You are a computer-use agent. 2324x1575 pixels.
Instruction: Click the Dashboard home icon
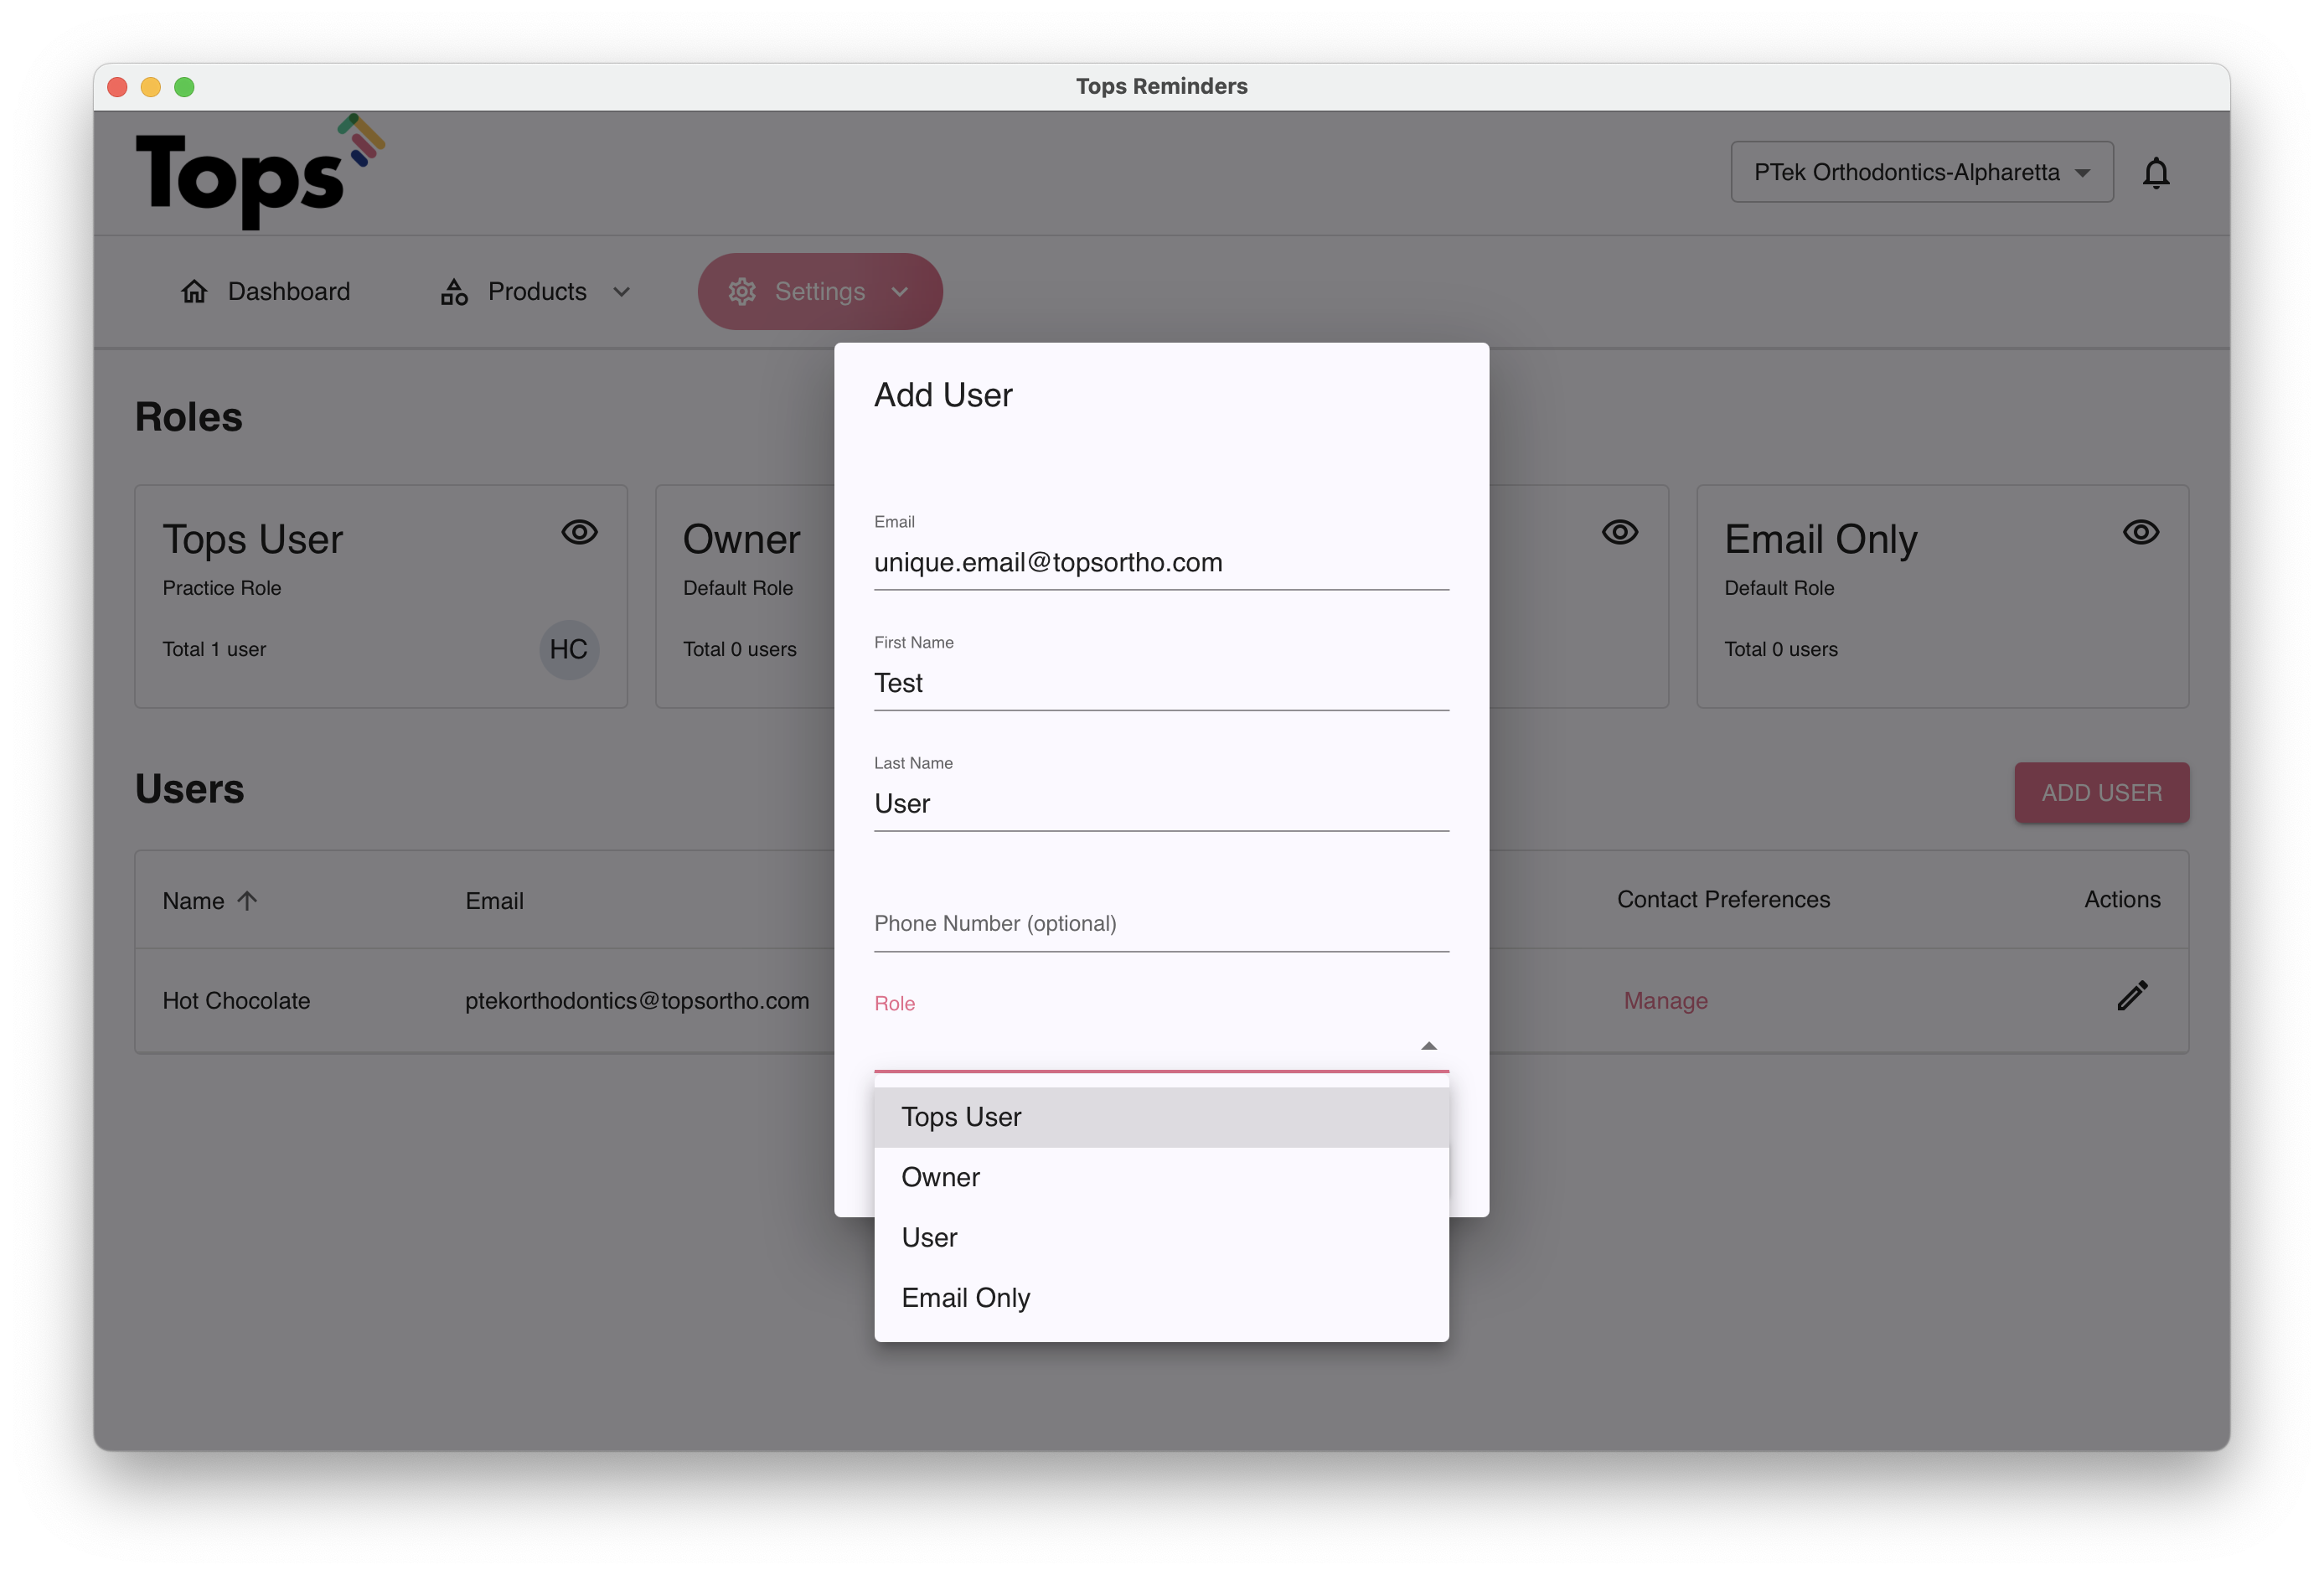194,291
